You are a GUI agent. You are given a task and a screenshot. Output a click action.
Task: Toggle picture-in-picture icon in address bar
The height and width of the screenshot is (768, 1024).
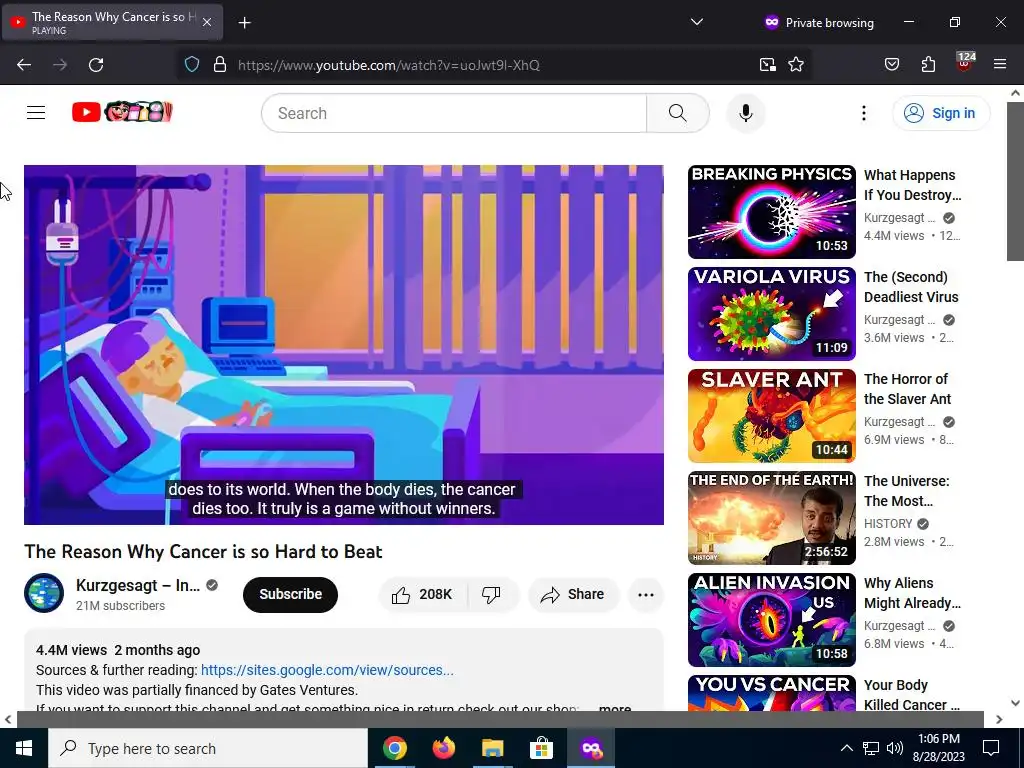(x=767, y=65)
